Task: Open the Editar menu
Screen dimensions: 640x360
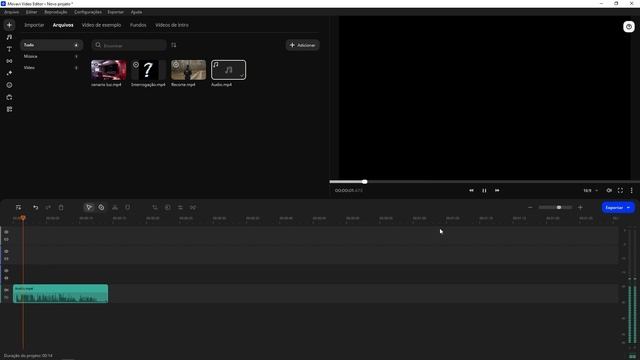Action: coord(31,12)
